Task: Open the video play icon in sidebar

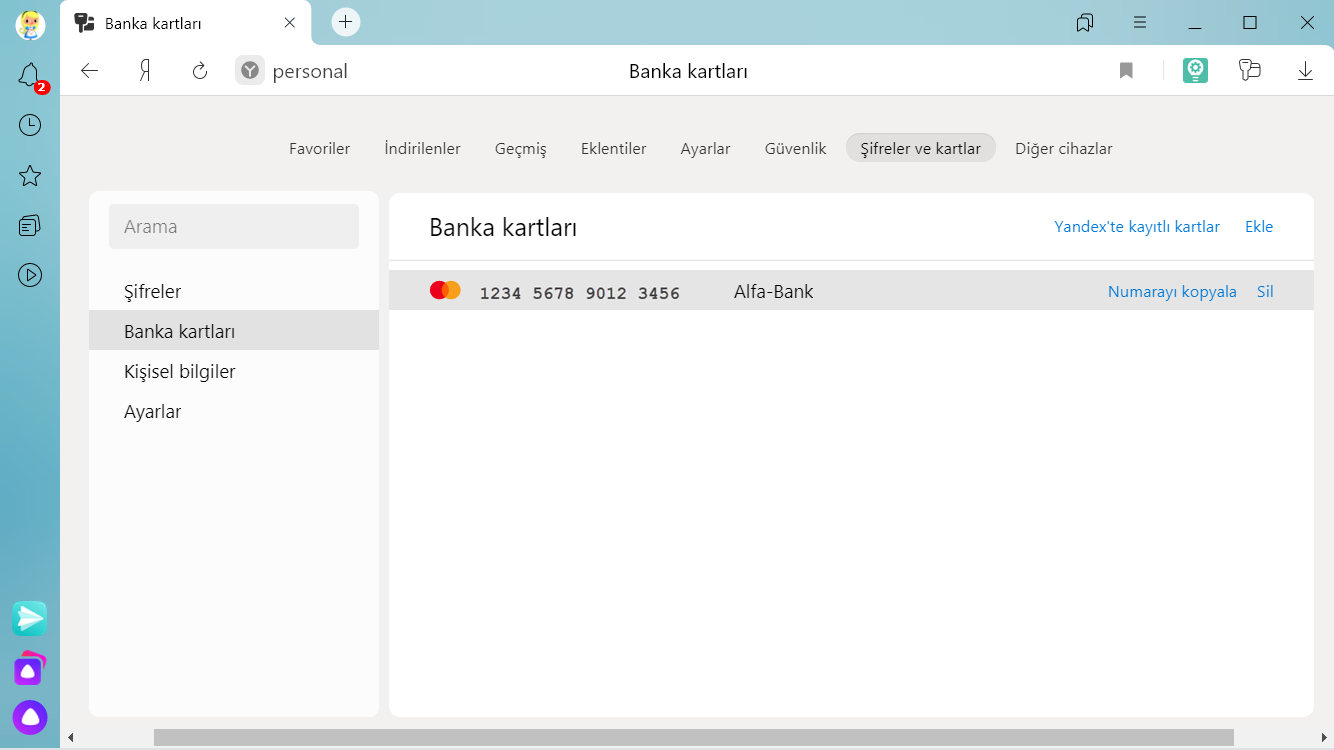Action: [30, 275]
